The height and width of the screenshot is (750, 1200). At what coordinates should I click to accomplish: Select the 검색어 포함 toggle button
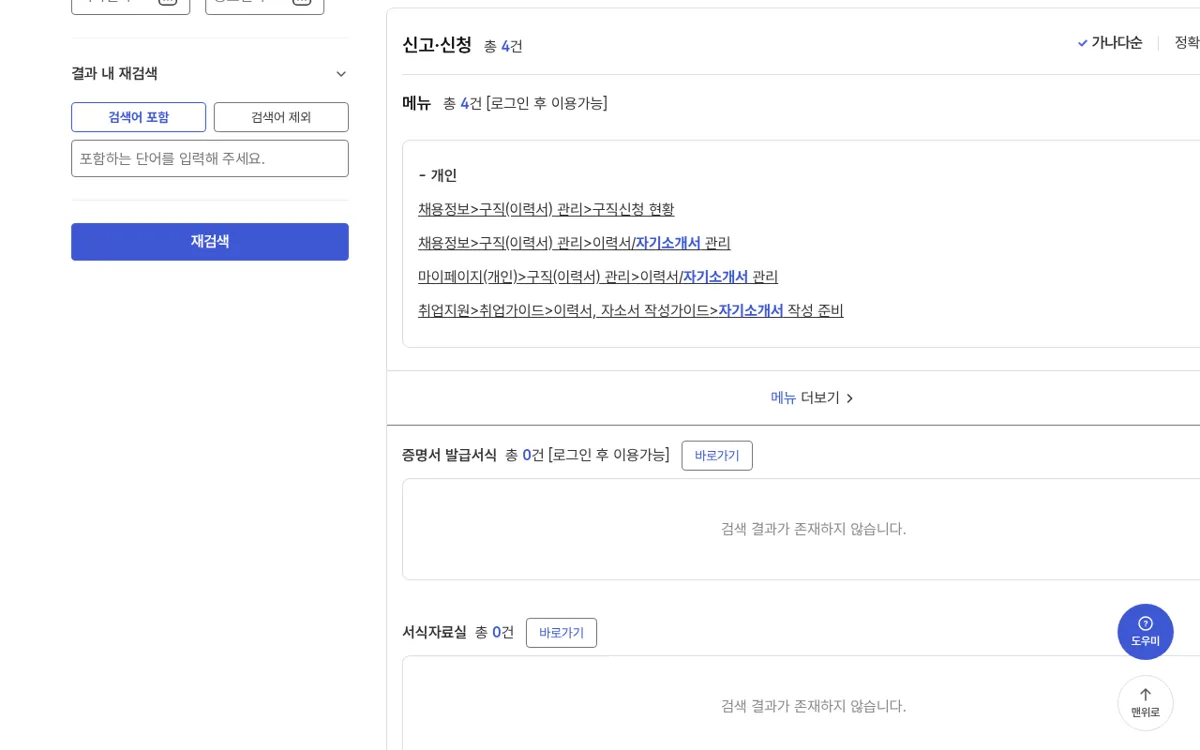(x=138, y=117)
